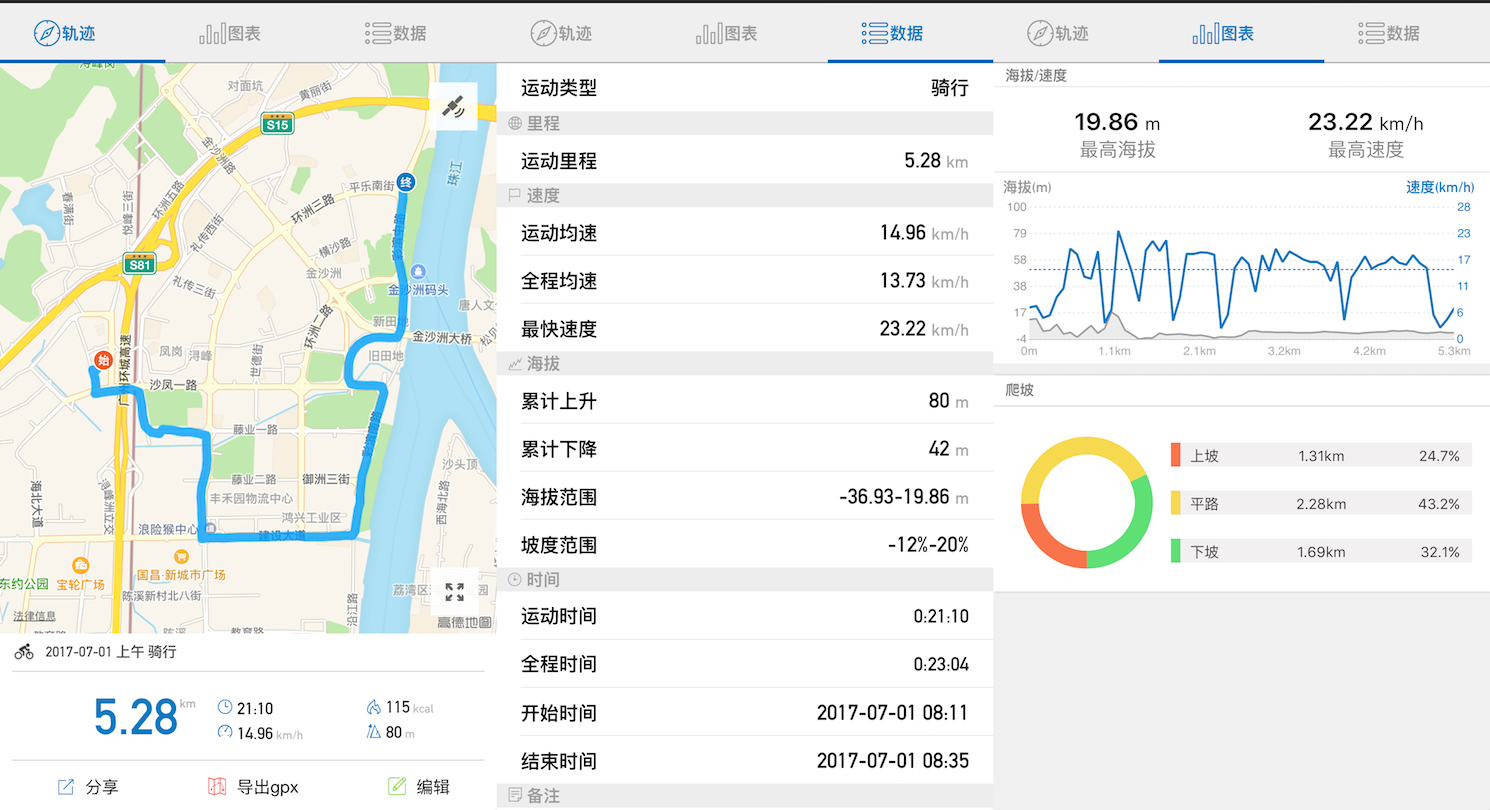This screenshot has height=810, width=1490.
Task: Click the 结束时间 row
Action: pos(745,760)
